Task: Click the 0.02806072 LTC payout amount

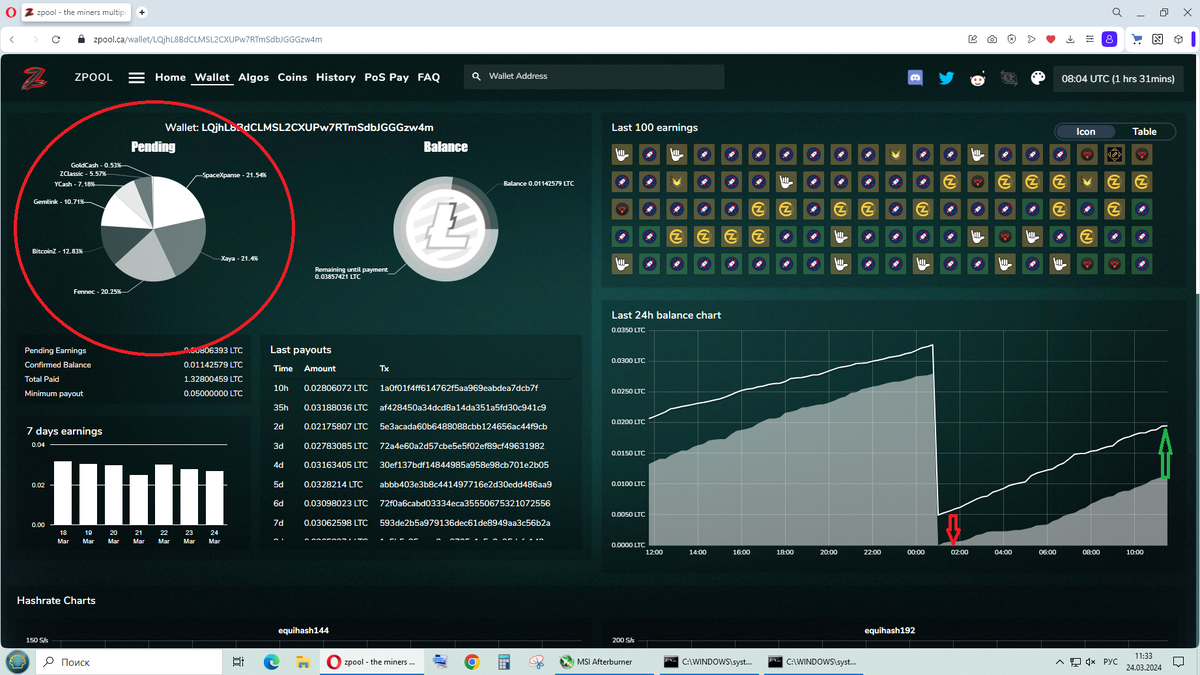Action: 336,388
